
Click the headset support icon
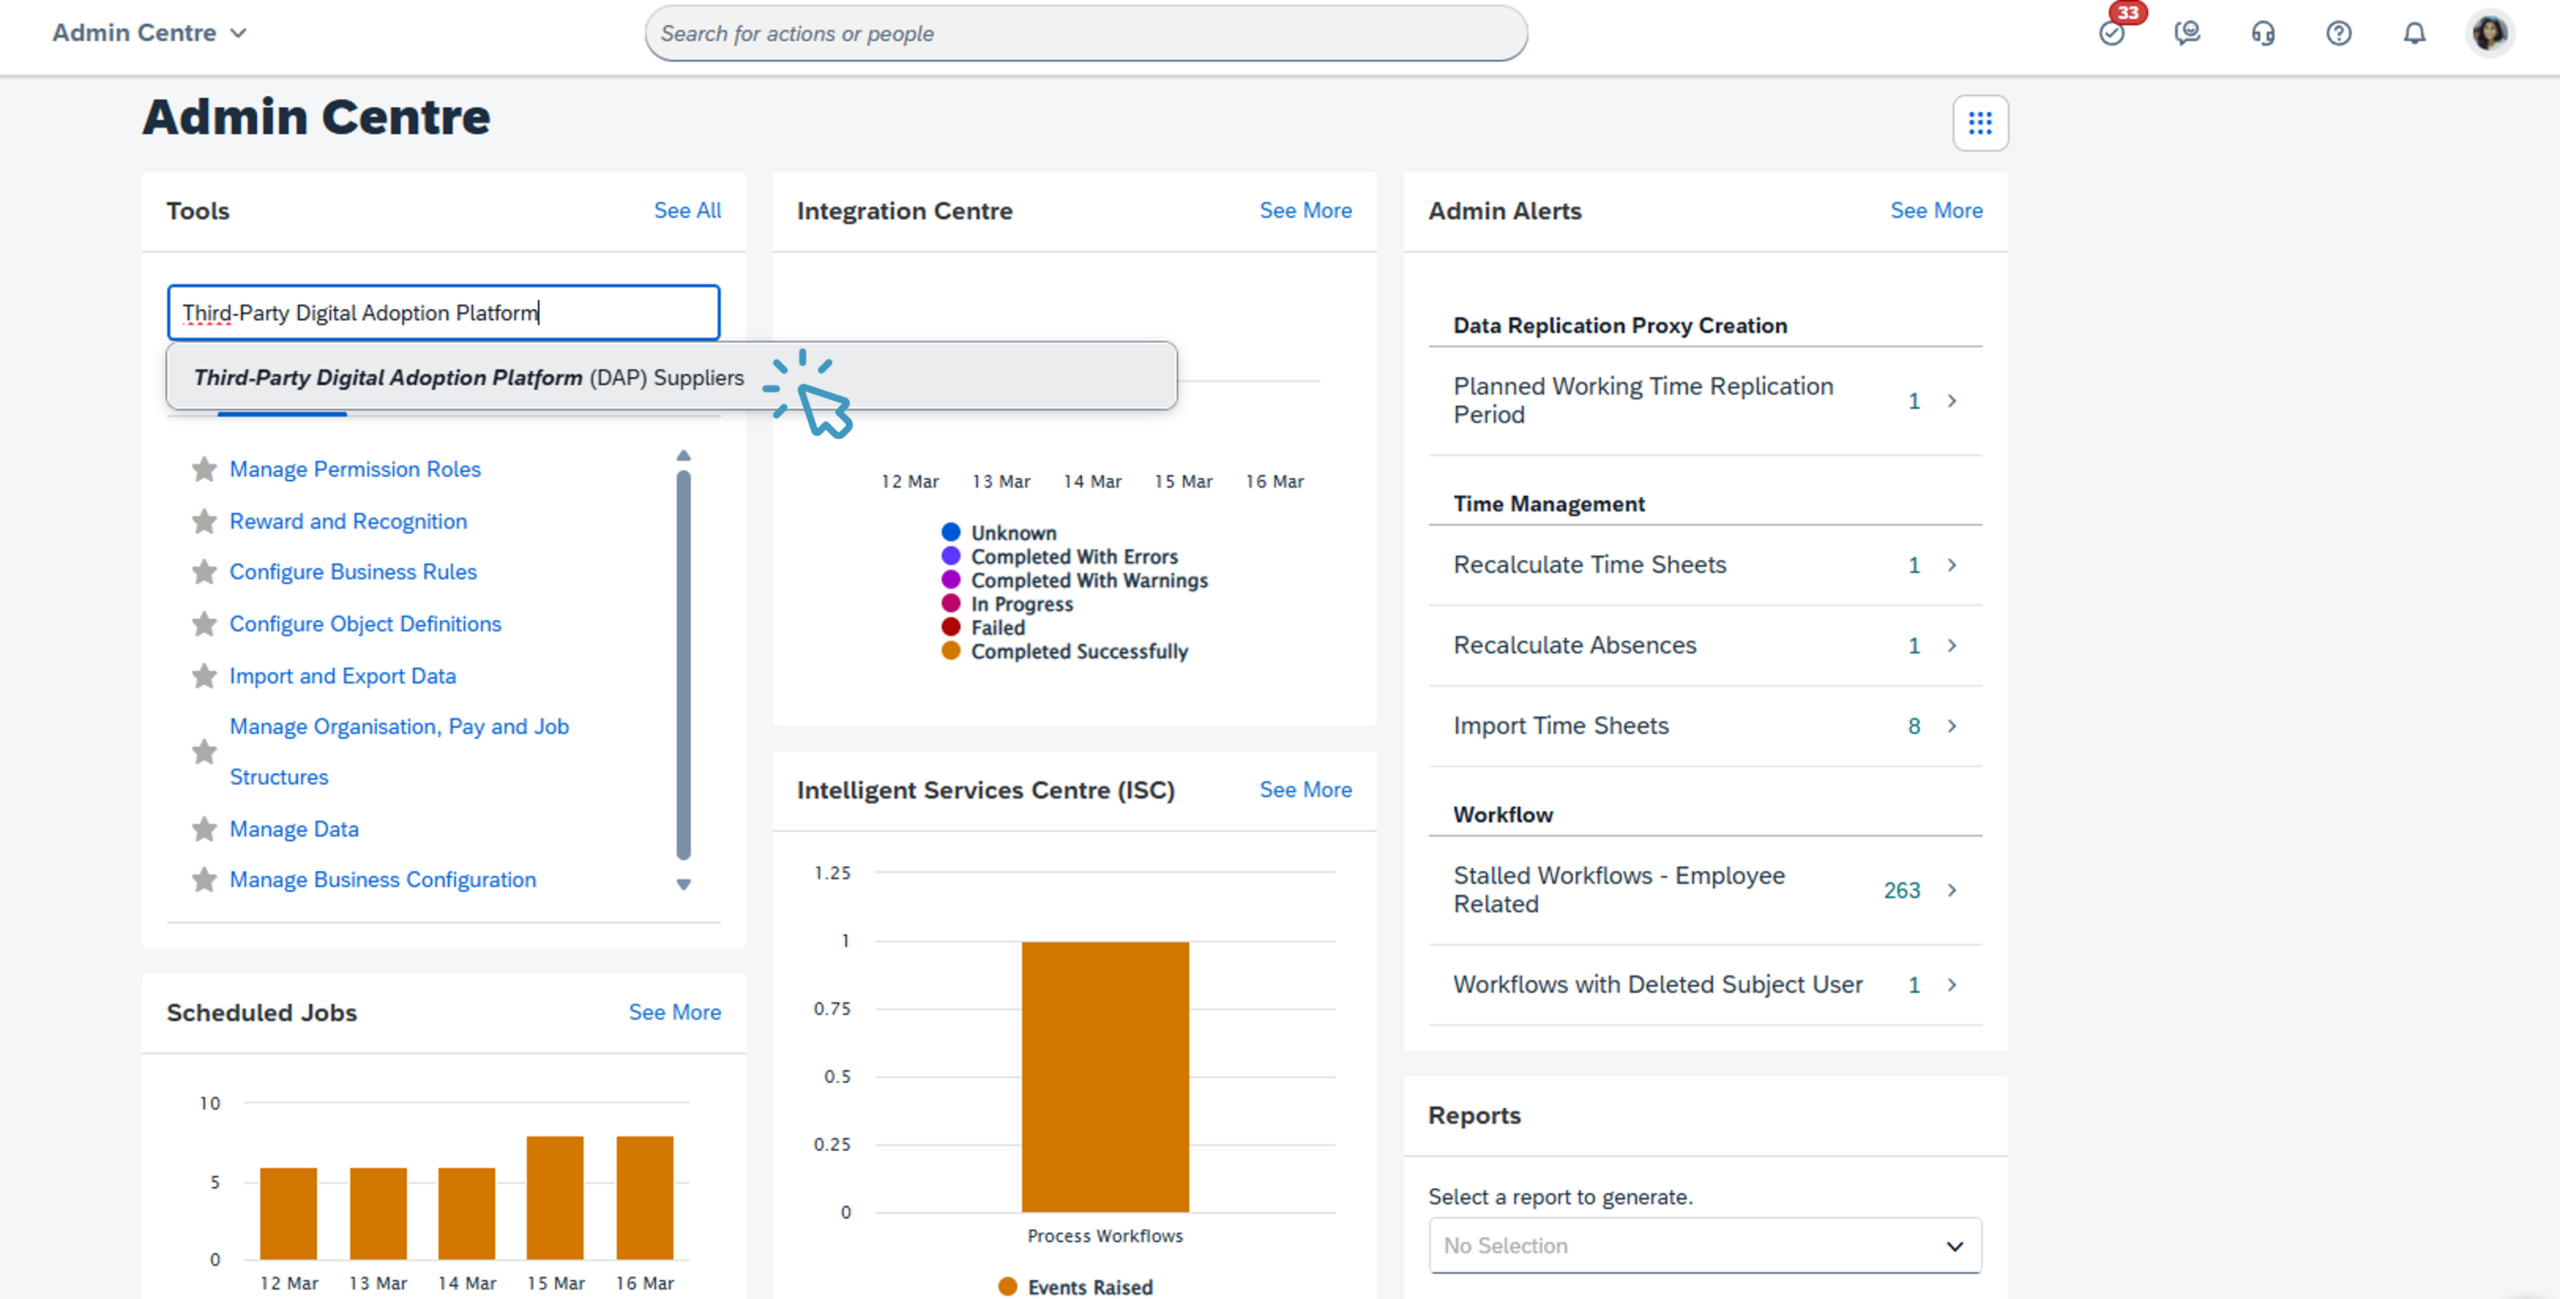2263,33
